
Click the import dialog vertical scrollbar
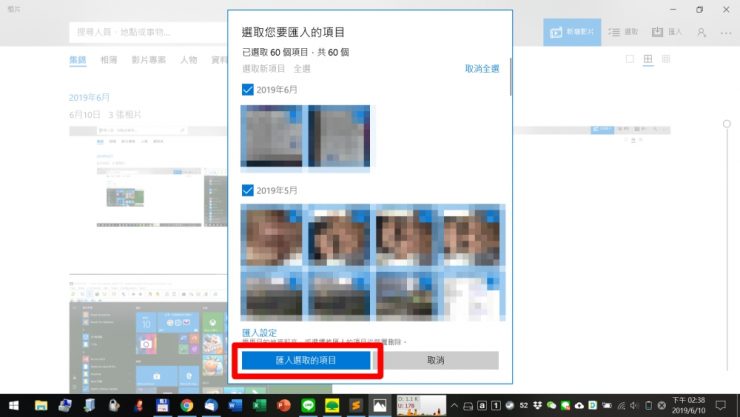coord(511,75)
